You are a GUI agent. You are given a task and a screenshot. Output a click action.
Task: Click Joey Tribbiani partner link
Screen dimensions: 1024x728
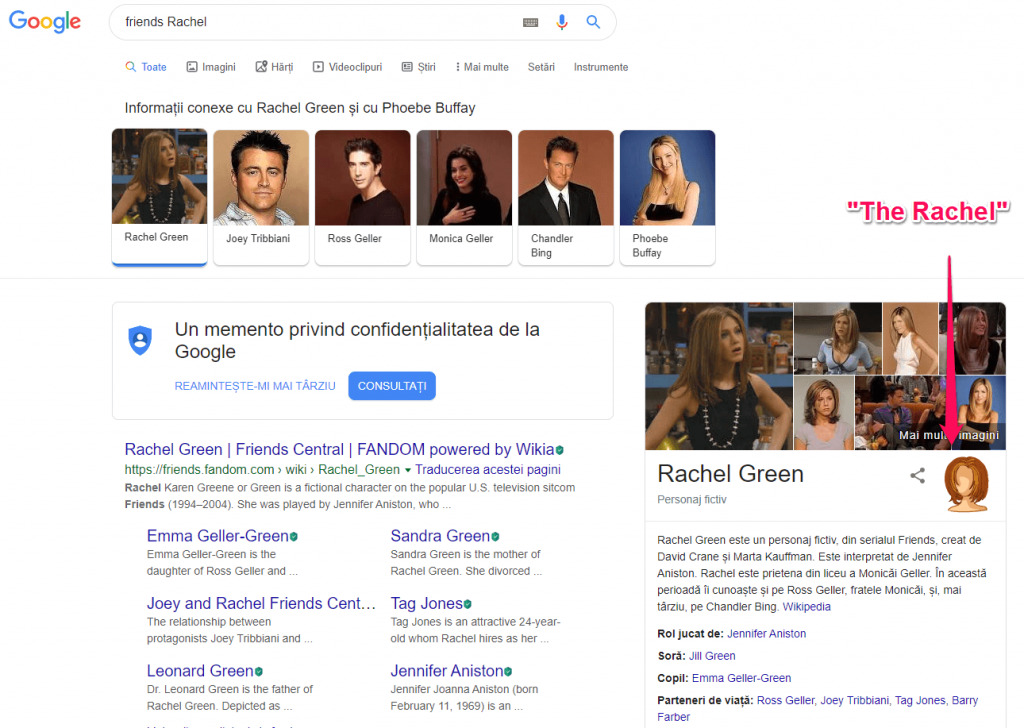[x=855, y=701]
